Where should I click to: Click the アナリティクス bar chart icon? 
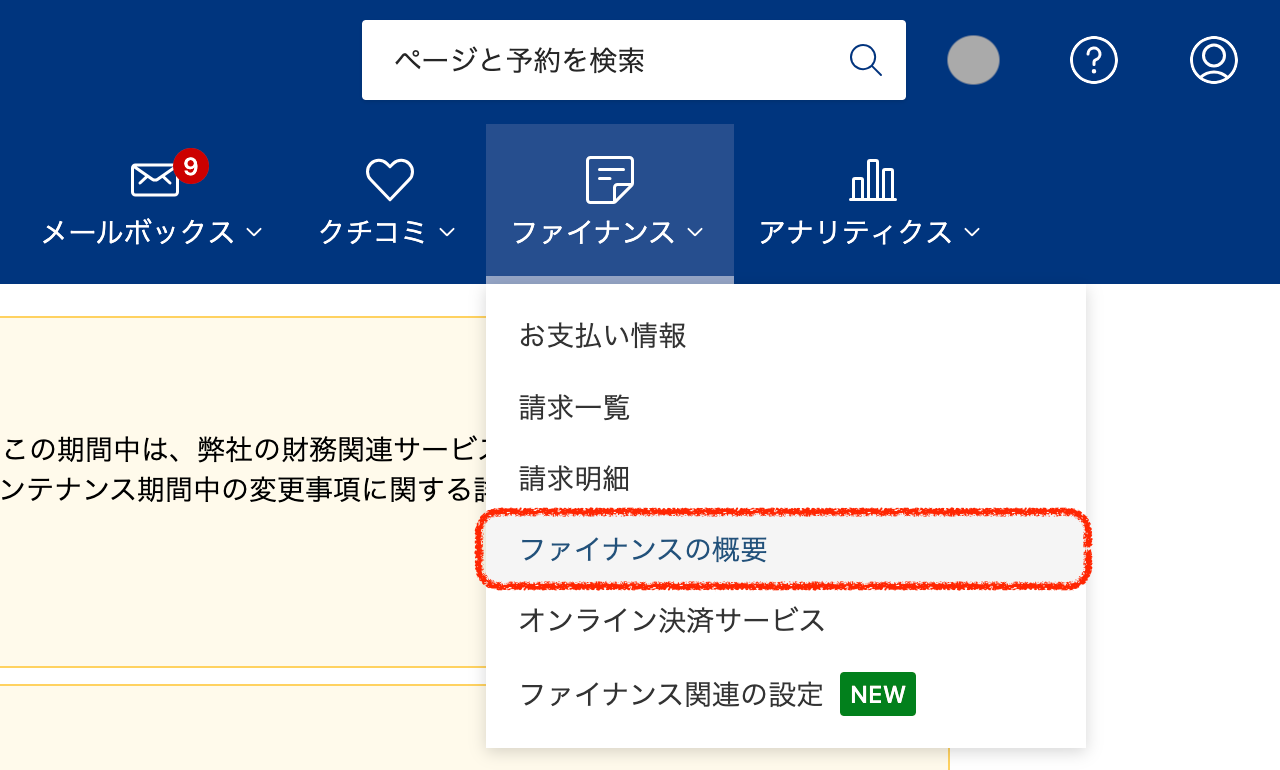click(872, 180)
